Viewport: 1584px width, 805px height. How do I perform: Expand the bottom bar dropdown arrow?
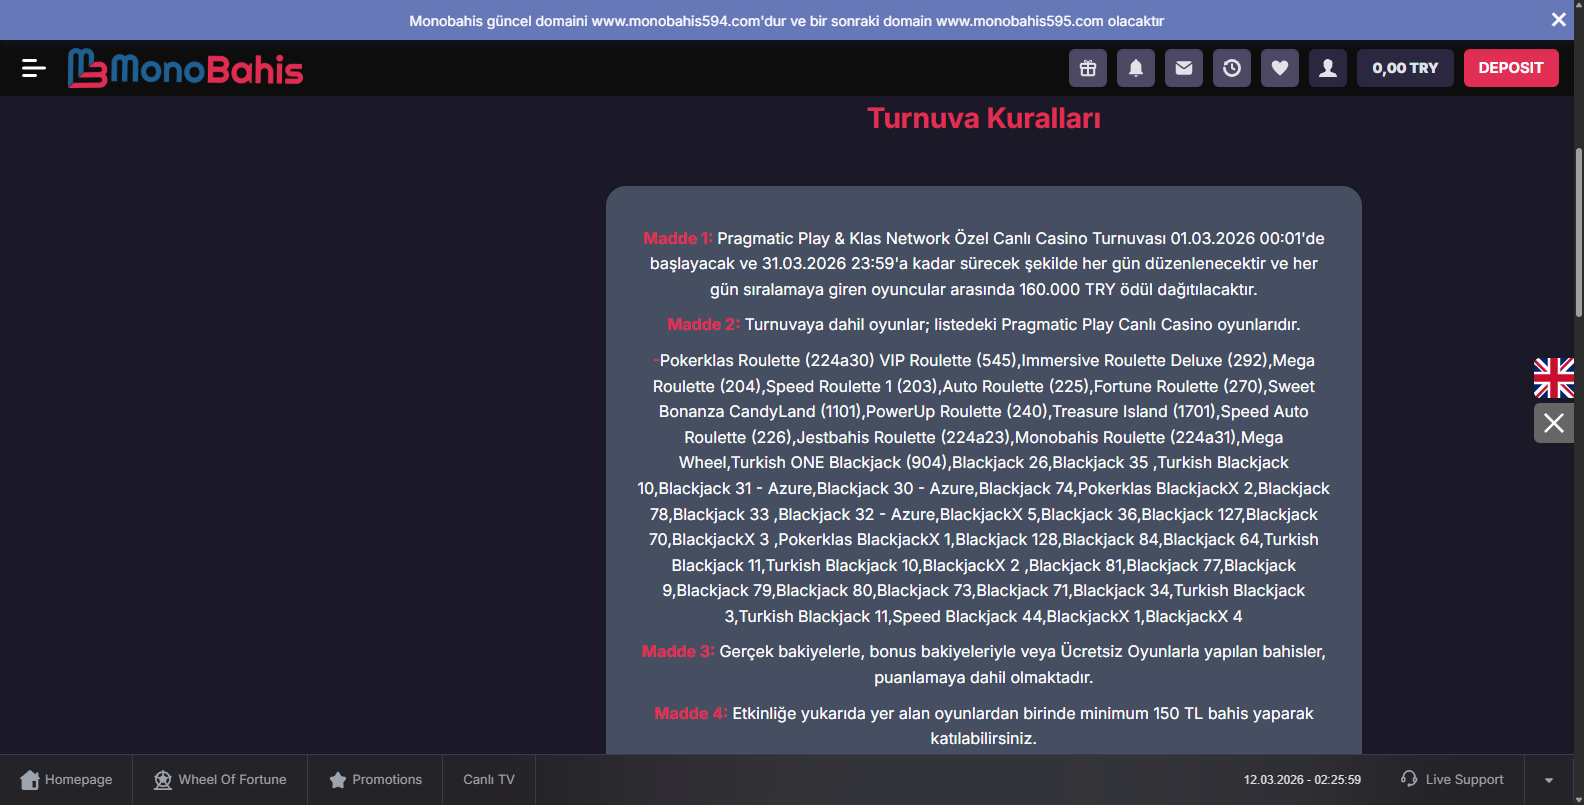1549,780
